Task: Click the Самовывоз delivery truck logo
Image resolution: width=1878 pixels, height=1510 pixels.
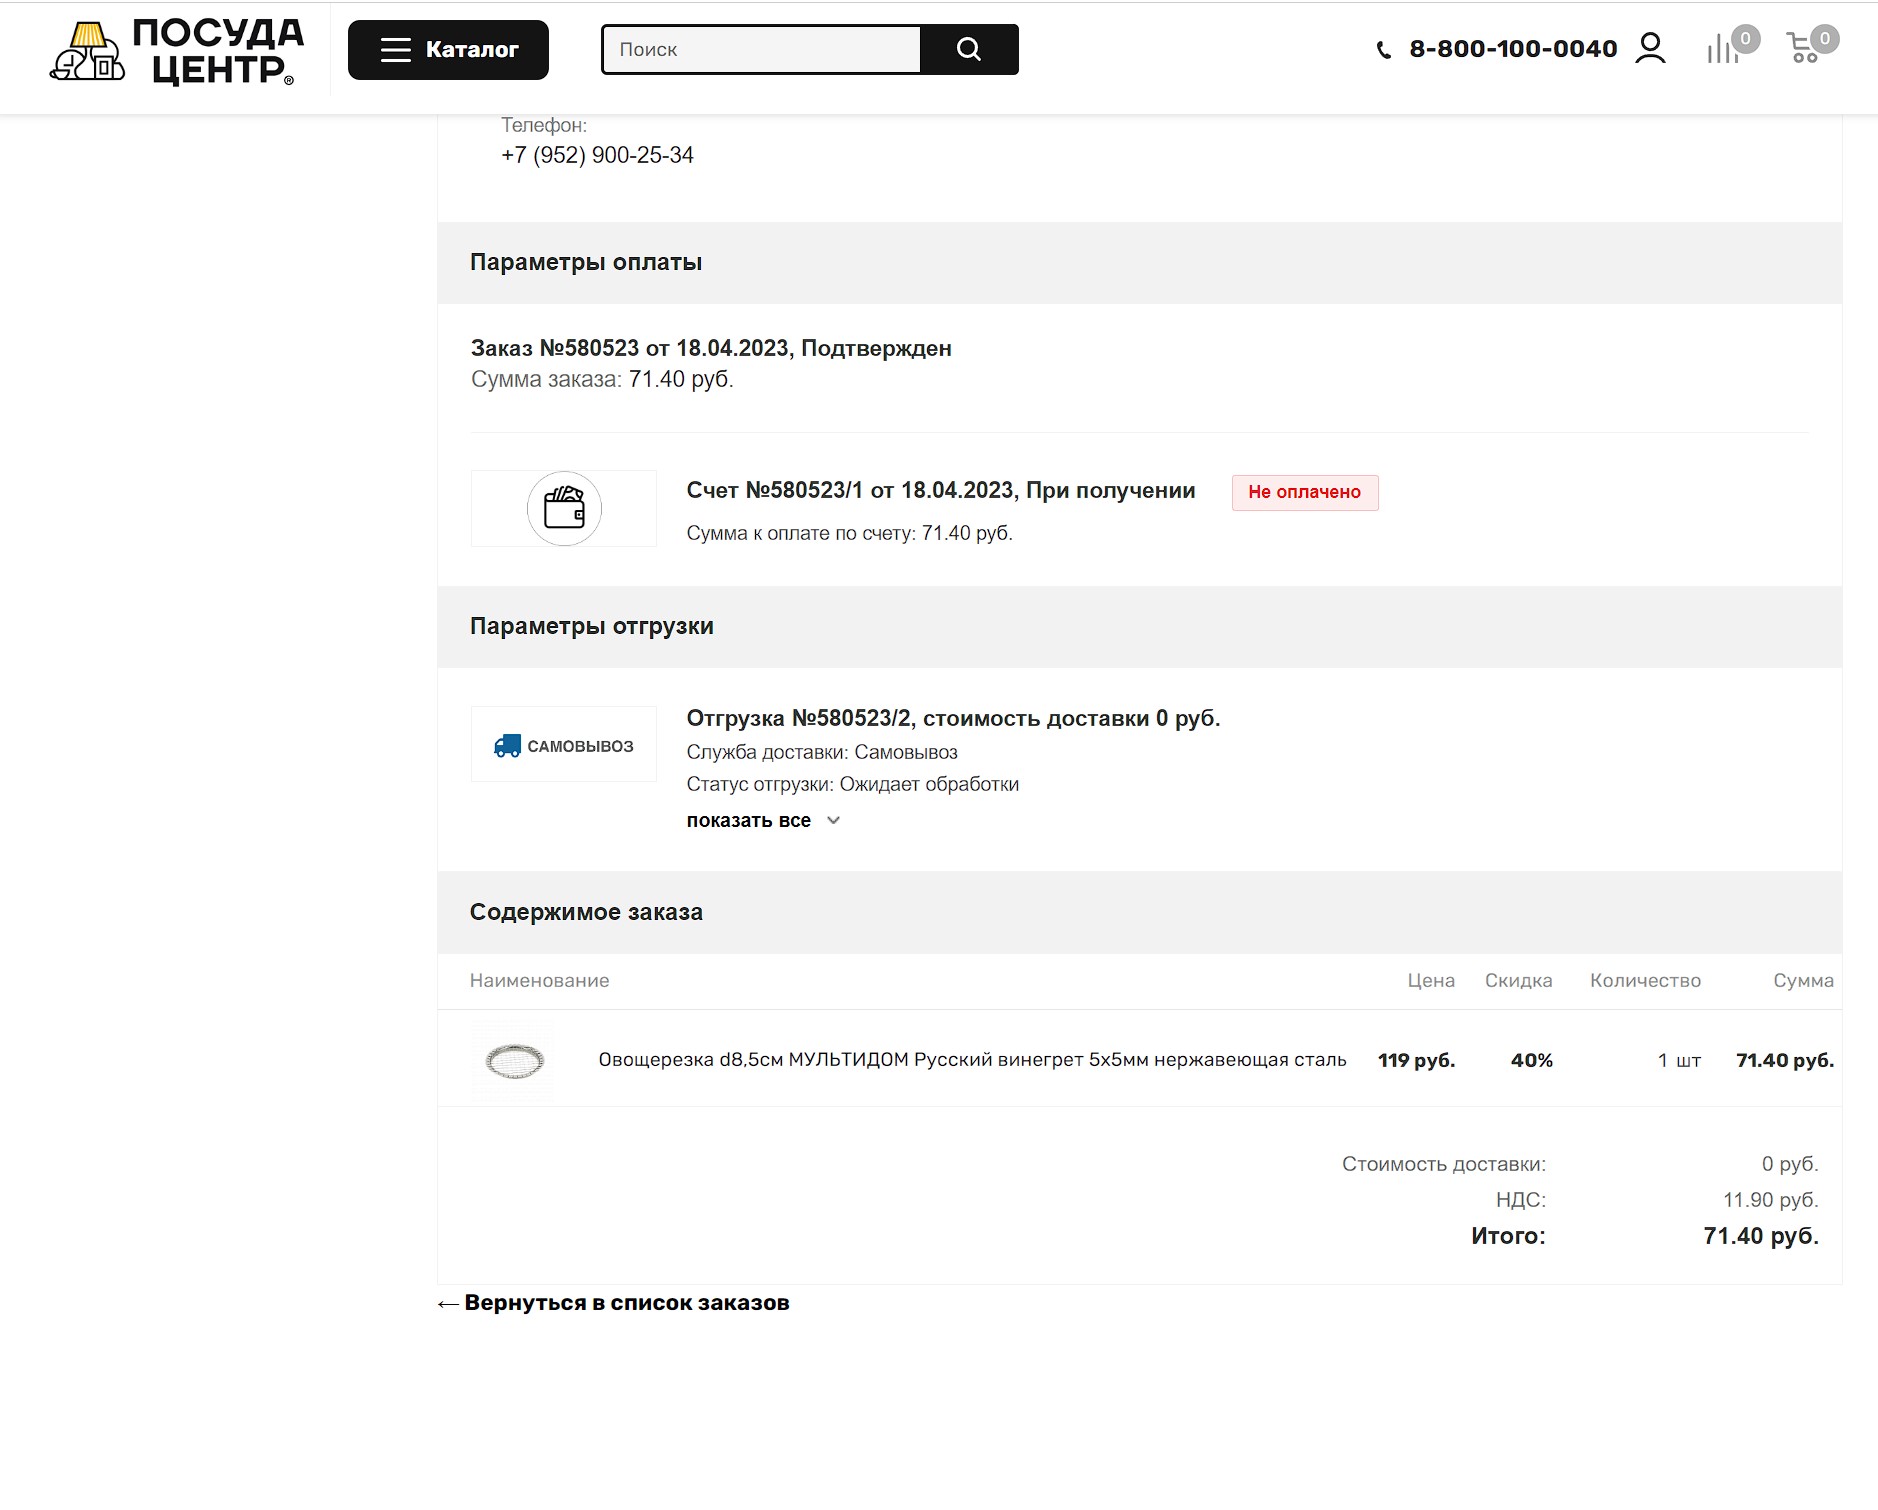Action: (x=564, y=745)
